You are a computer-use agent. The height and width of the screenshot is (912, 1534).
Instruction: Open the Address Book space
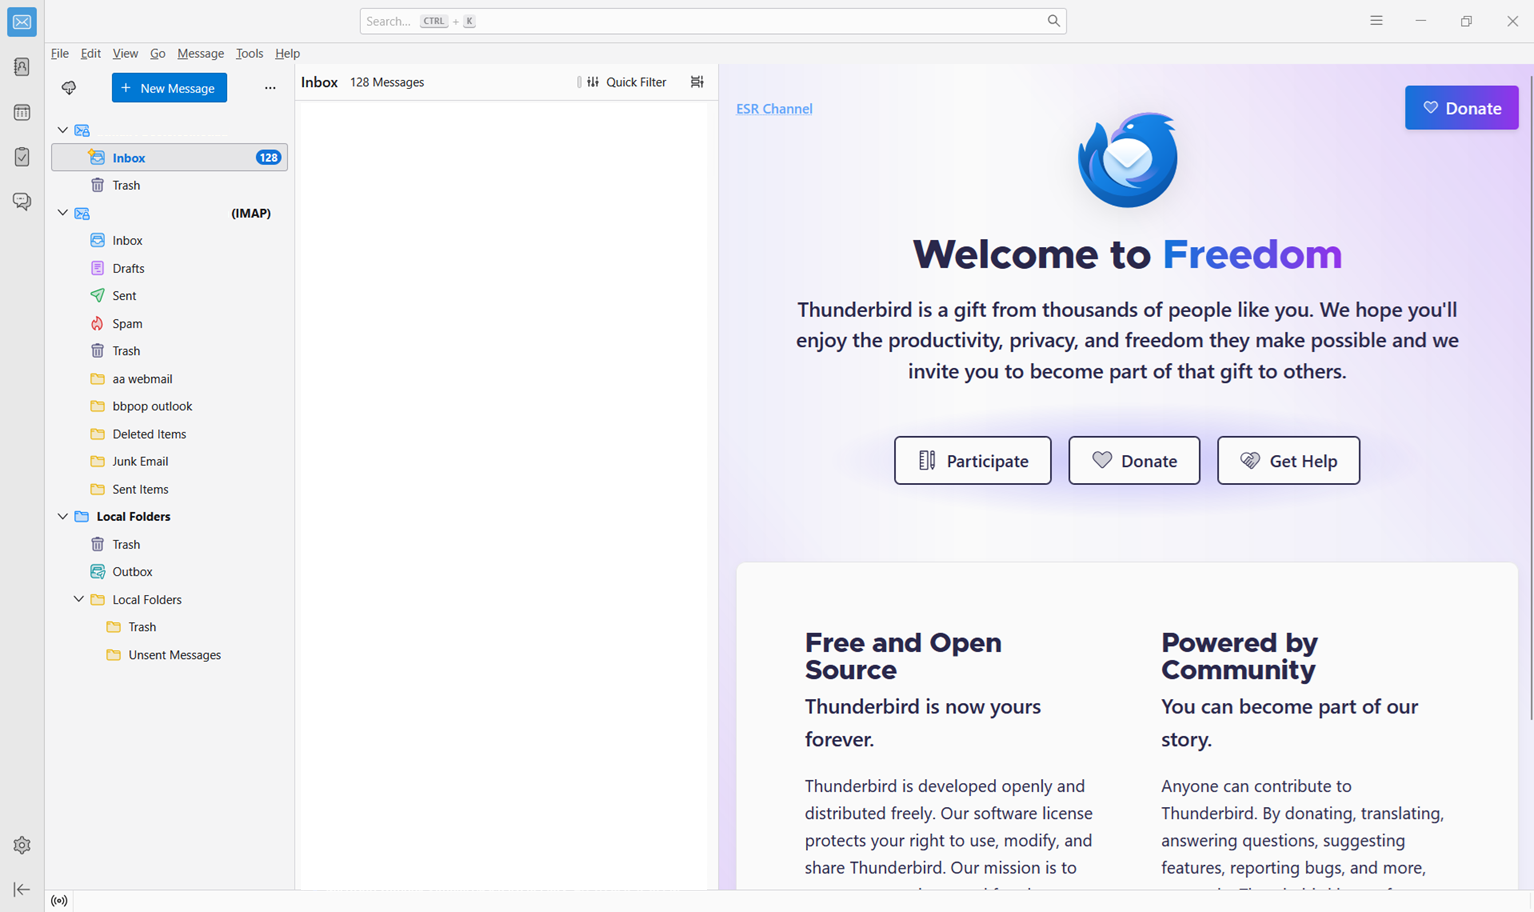[22, 67]
